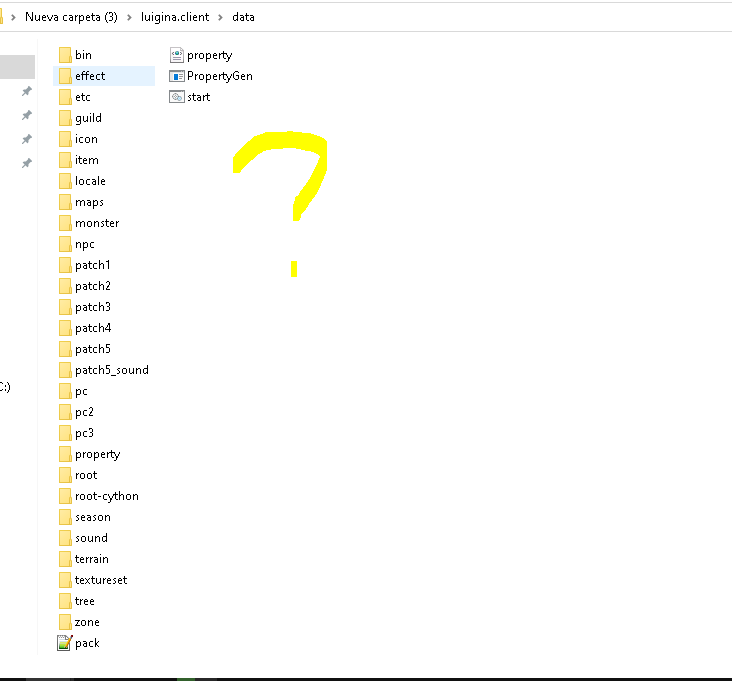
Task: Click the season folder icon
Action: tap(65, 517)
